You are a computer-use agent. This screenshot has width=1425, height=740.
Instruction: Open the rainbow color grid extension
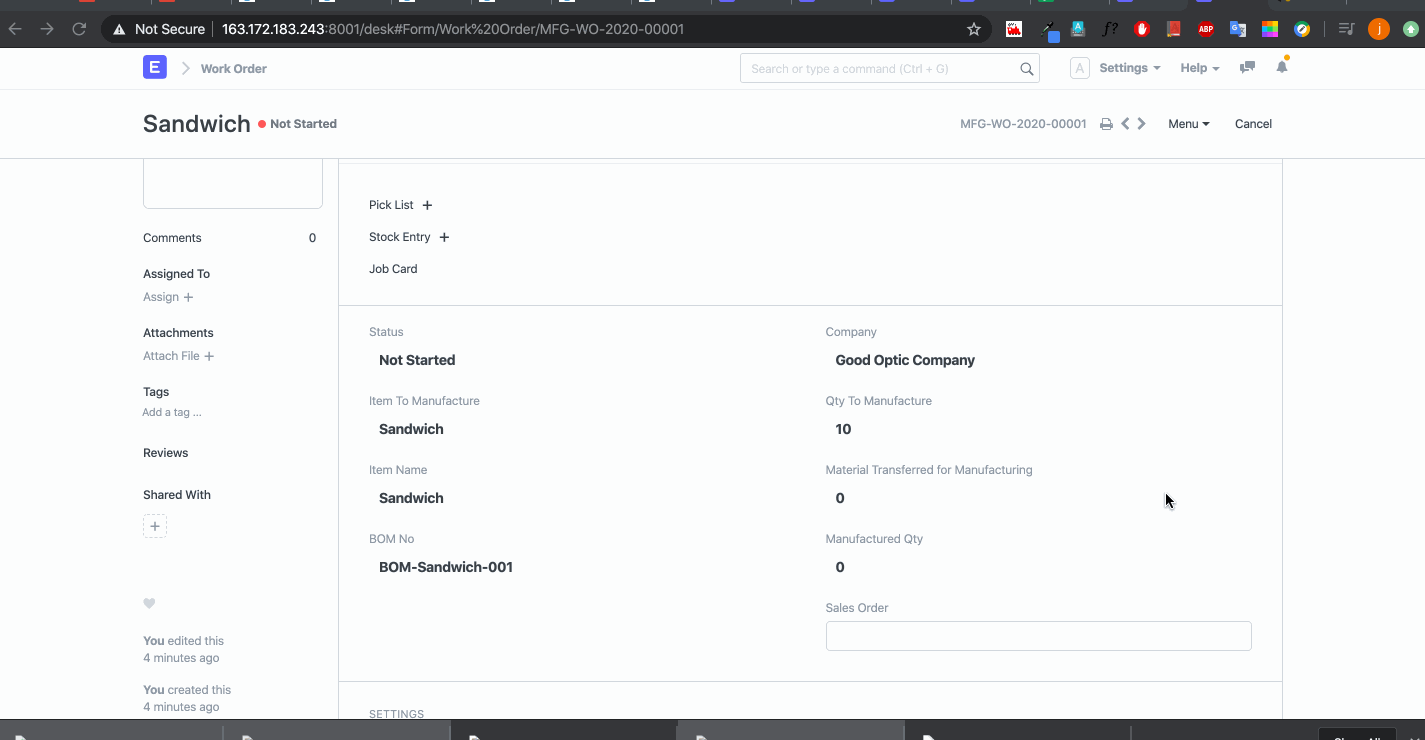pyautogui.click(x=1270, y=29)
